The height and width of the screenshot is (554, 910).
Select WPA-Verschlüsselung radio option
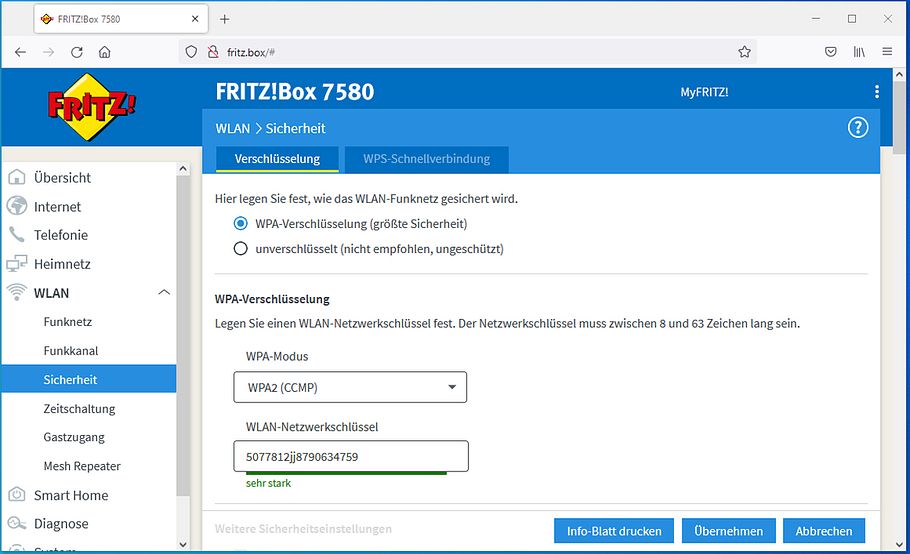[240, 224]
